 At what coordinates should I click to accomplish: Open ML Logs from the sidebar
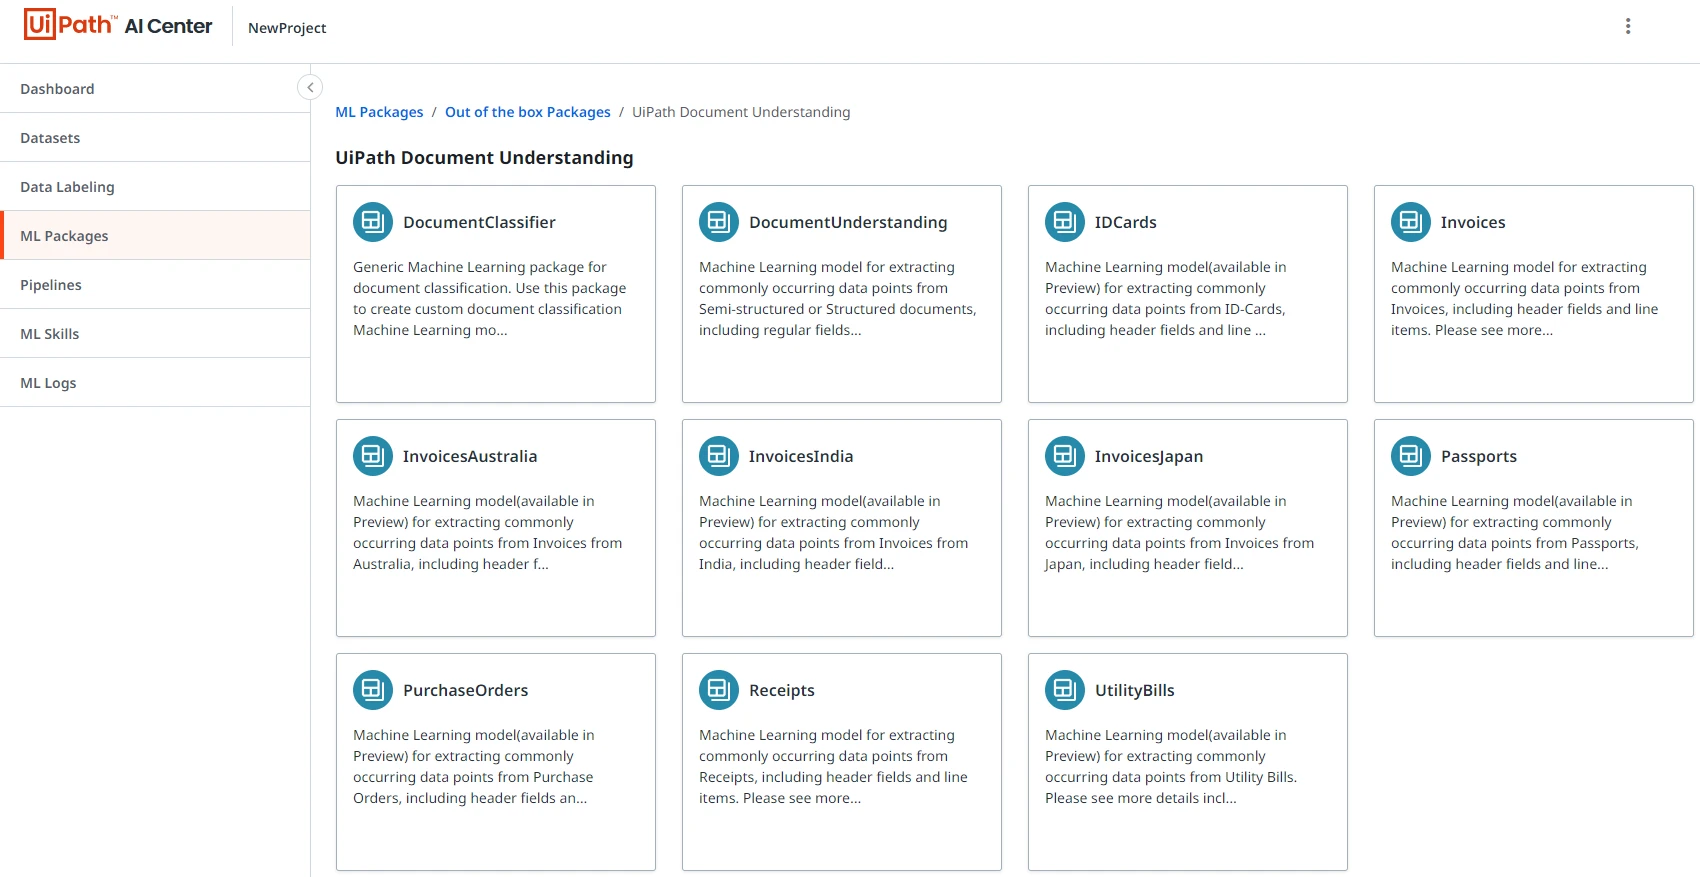[x=155, y=383]
